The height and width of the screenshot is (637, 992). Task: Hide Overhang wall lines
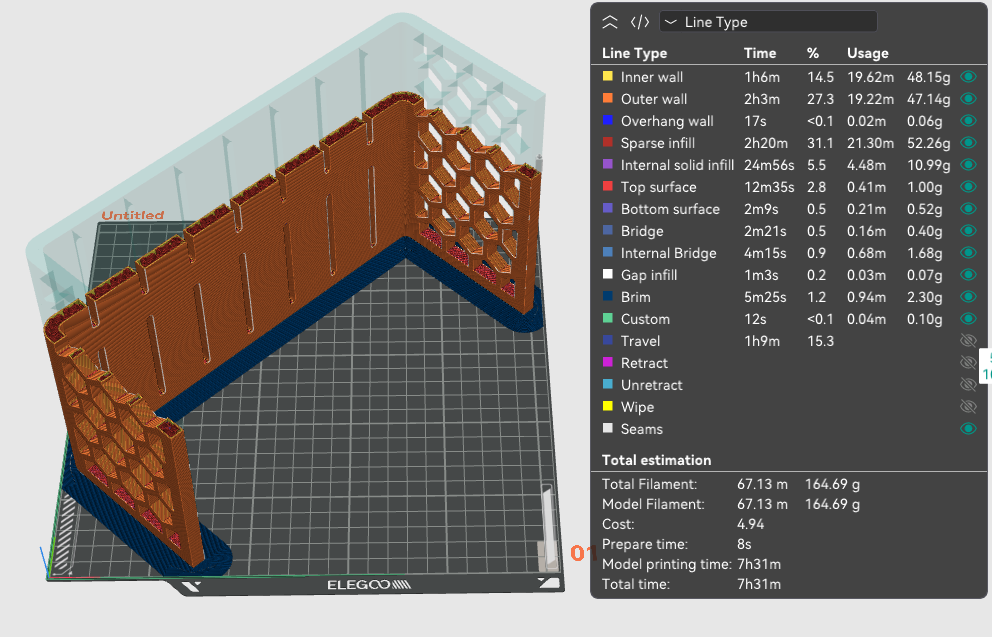[968, 121]
